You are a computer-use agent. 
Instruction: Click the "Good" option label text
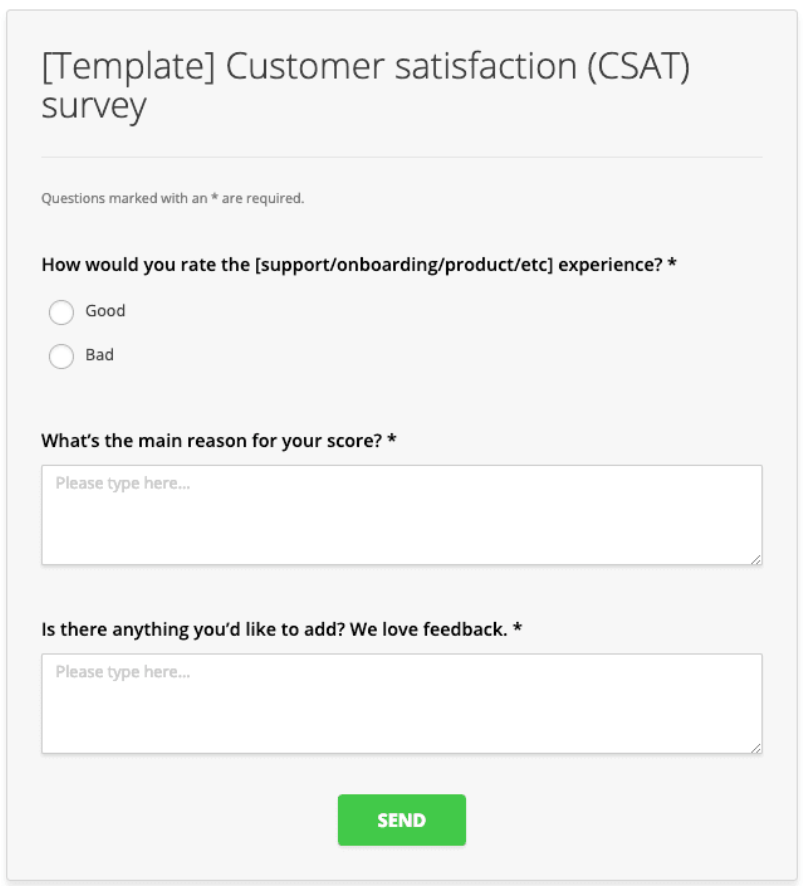[105, 311]
